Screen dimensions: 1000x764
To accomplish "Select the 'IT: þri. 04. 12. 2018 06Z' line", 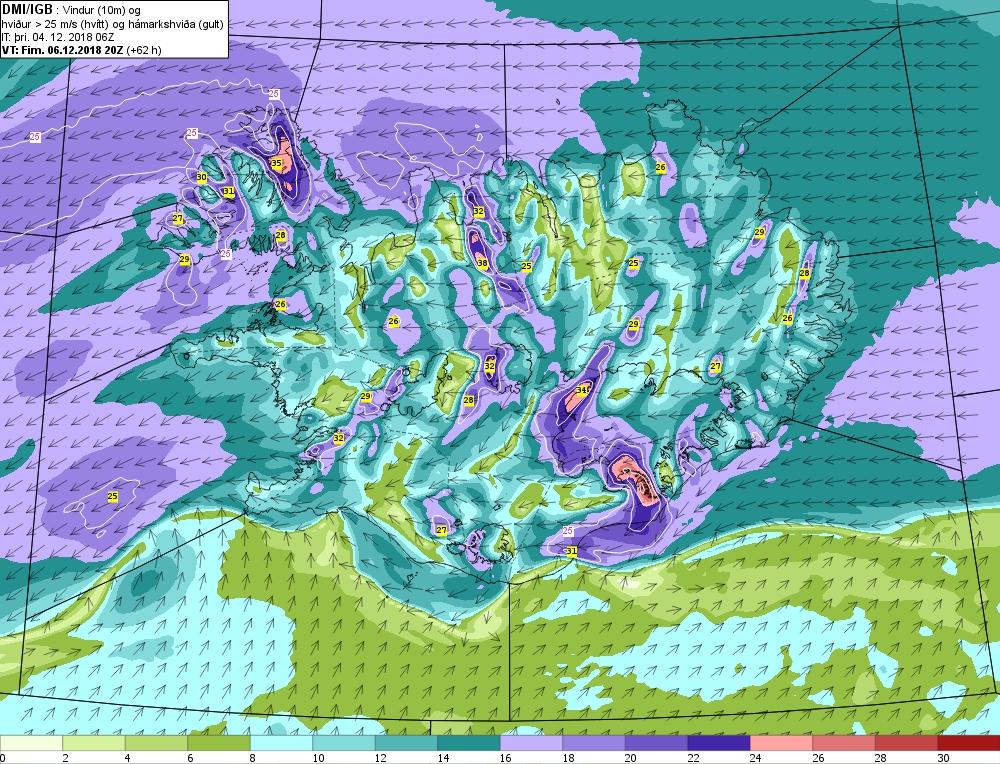I will [58, 37].
